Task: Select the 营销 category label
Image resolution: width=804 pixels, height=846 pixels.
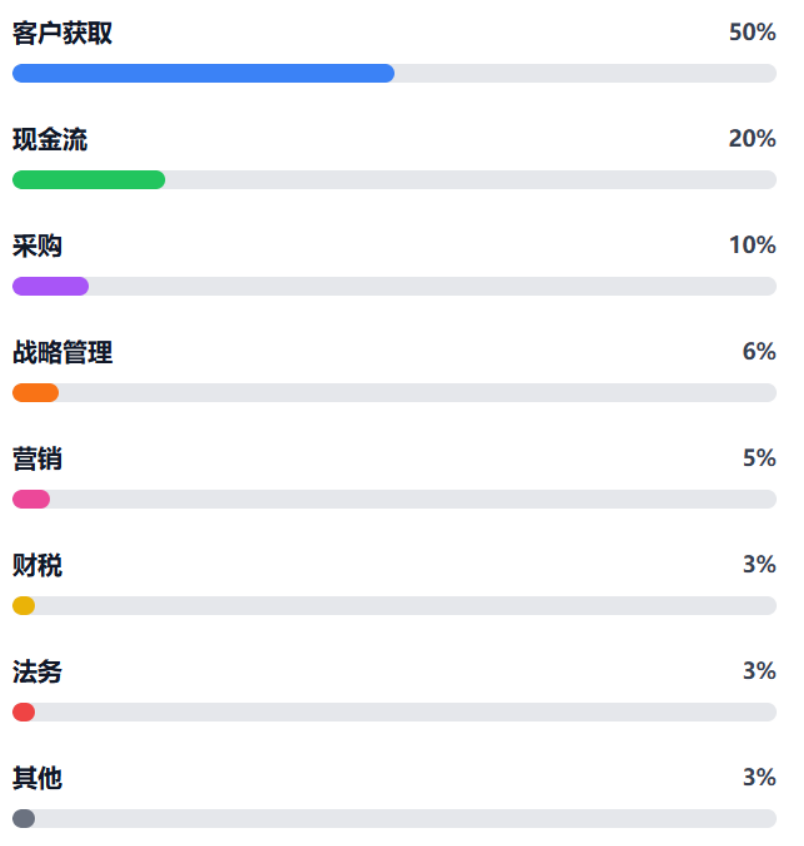Action: pyautogui.click(x=37, y=459)
